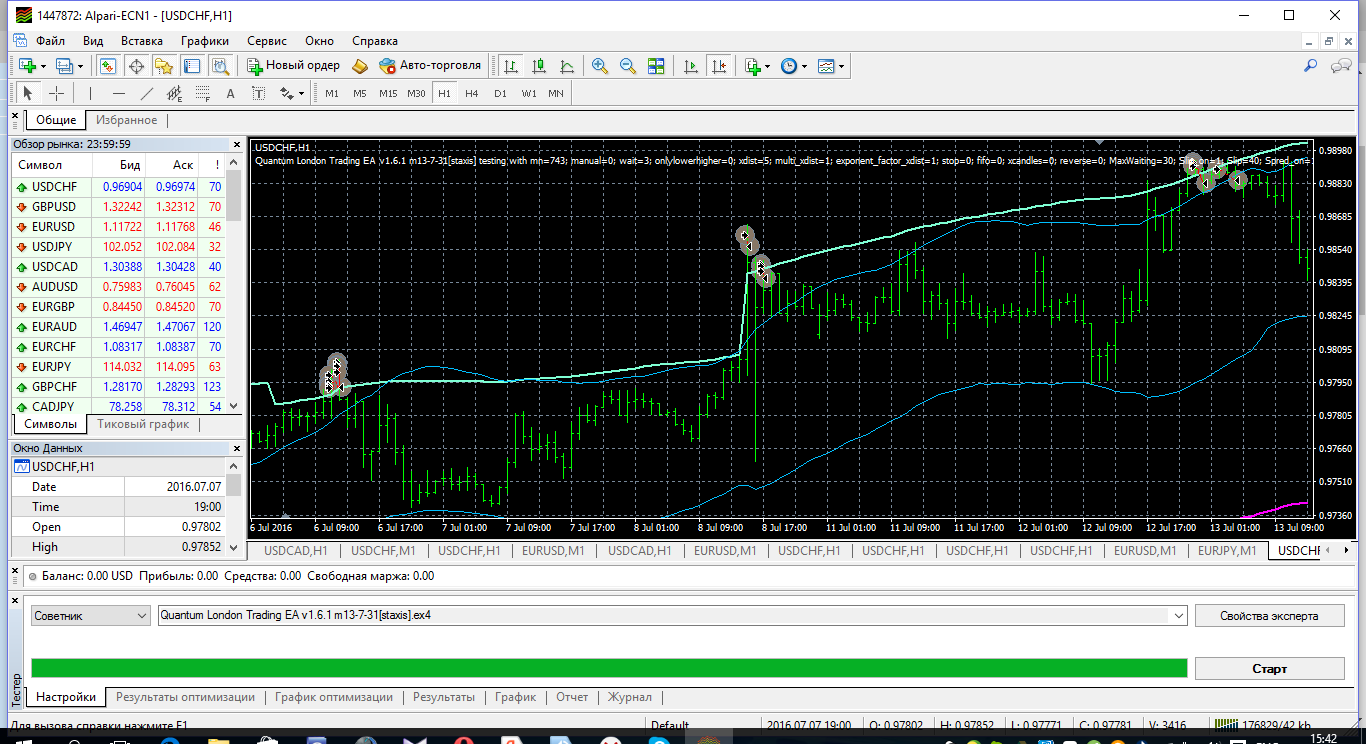Screen dimensions: 1366x744
Task: Toggle chart auto-scroll icon
Action: 691,65
